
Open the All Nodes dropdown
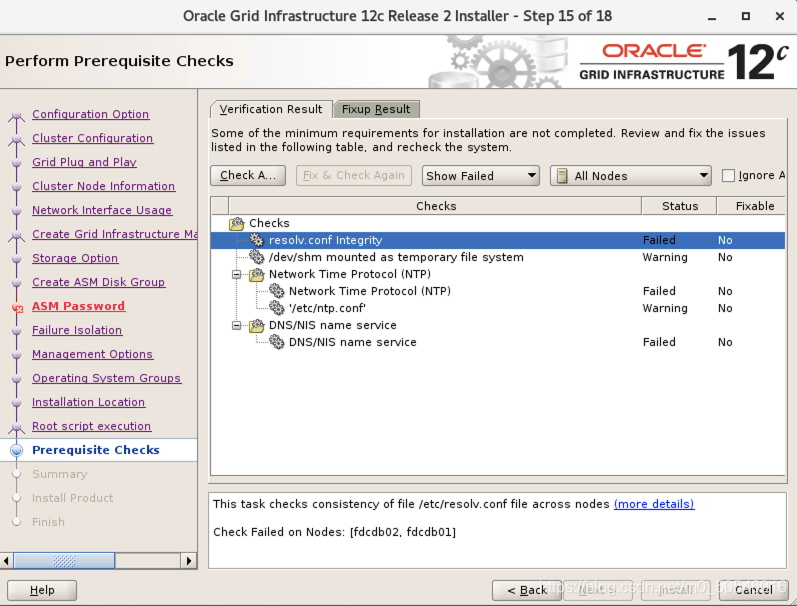click(x=630, y=175)
